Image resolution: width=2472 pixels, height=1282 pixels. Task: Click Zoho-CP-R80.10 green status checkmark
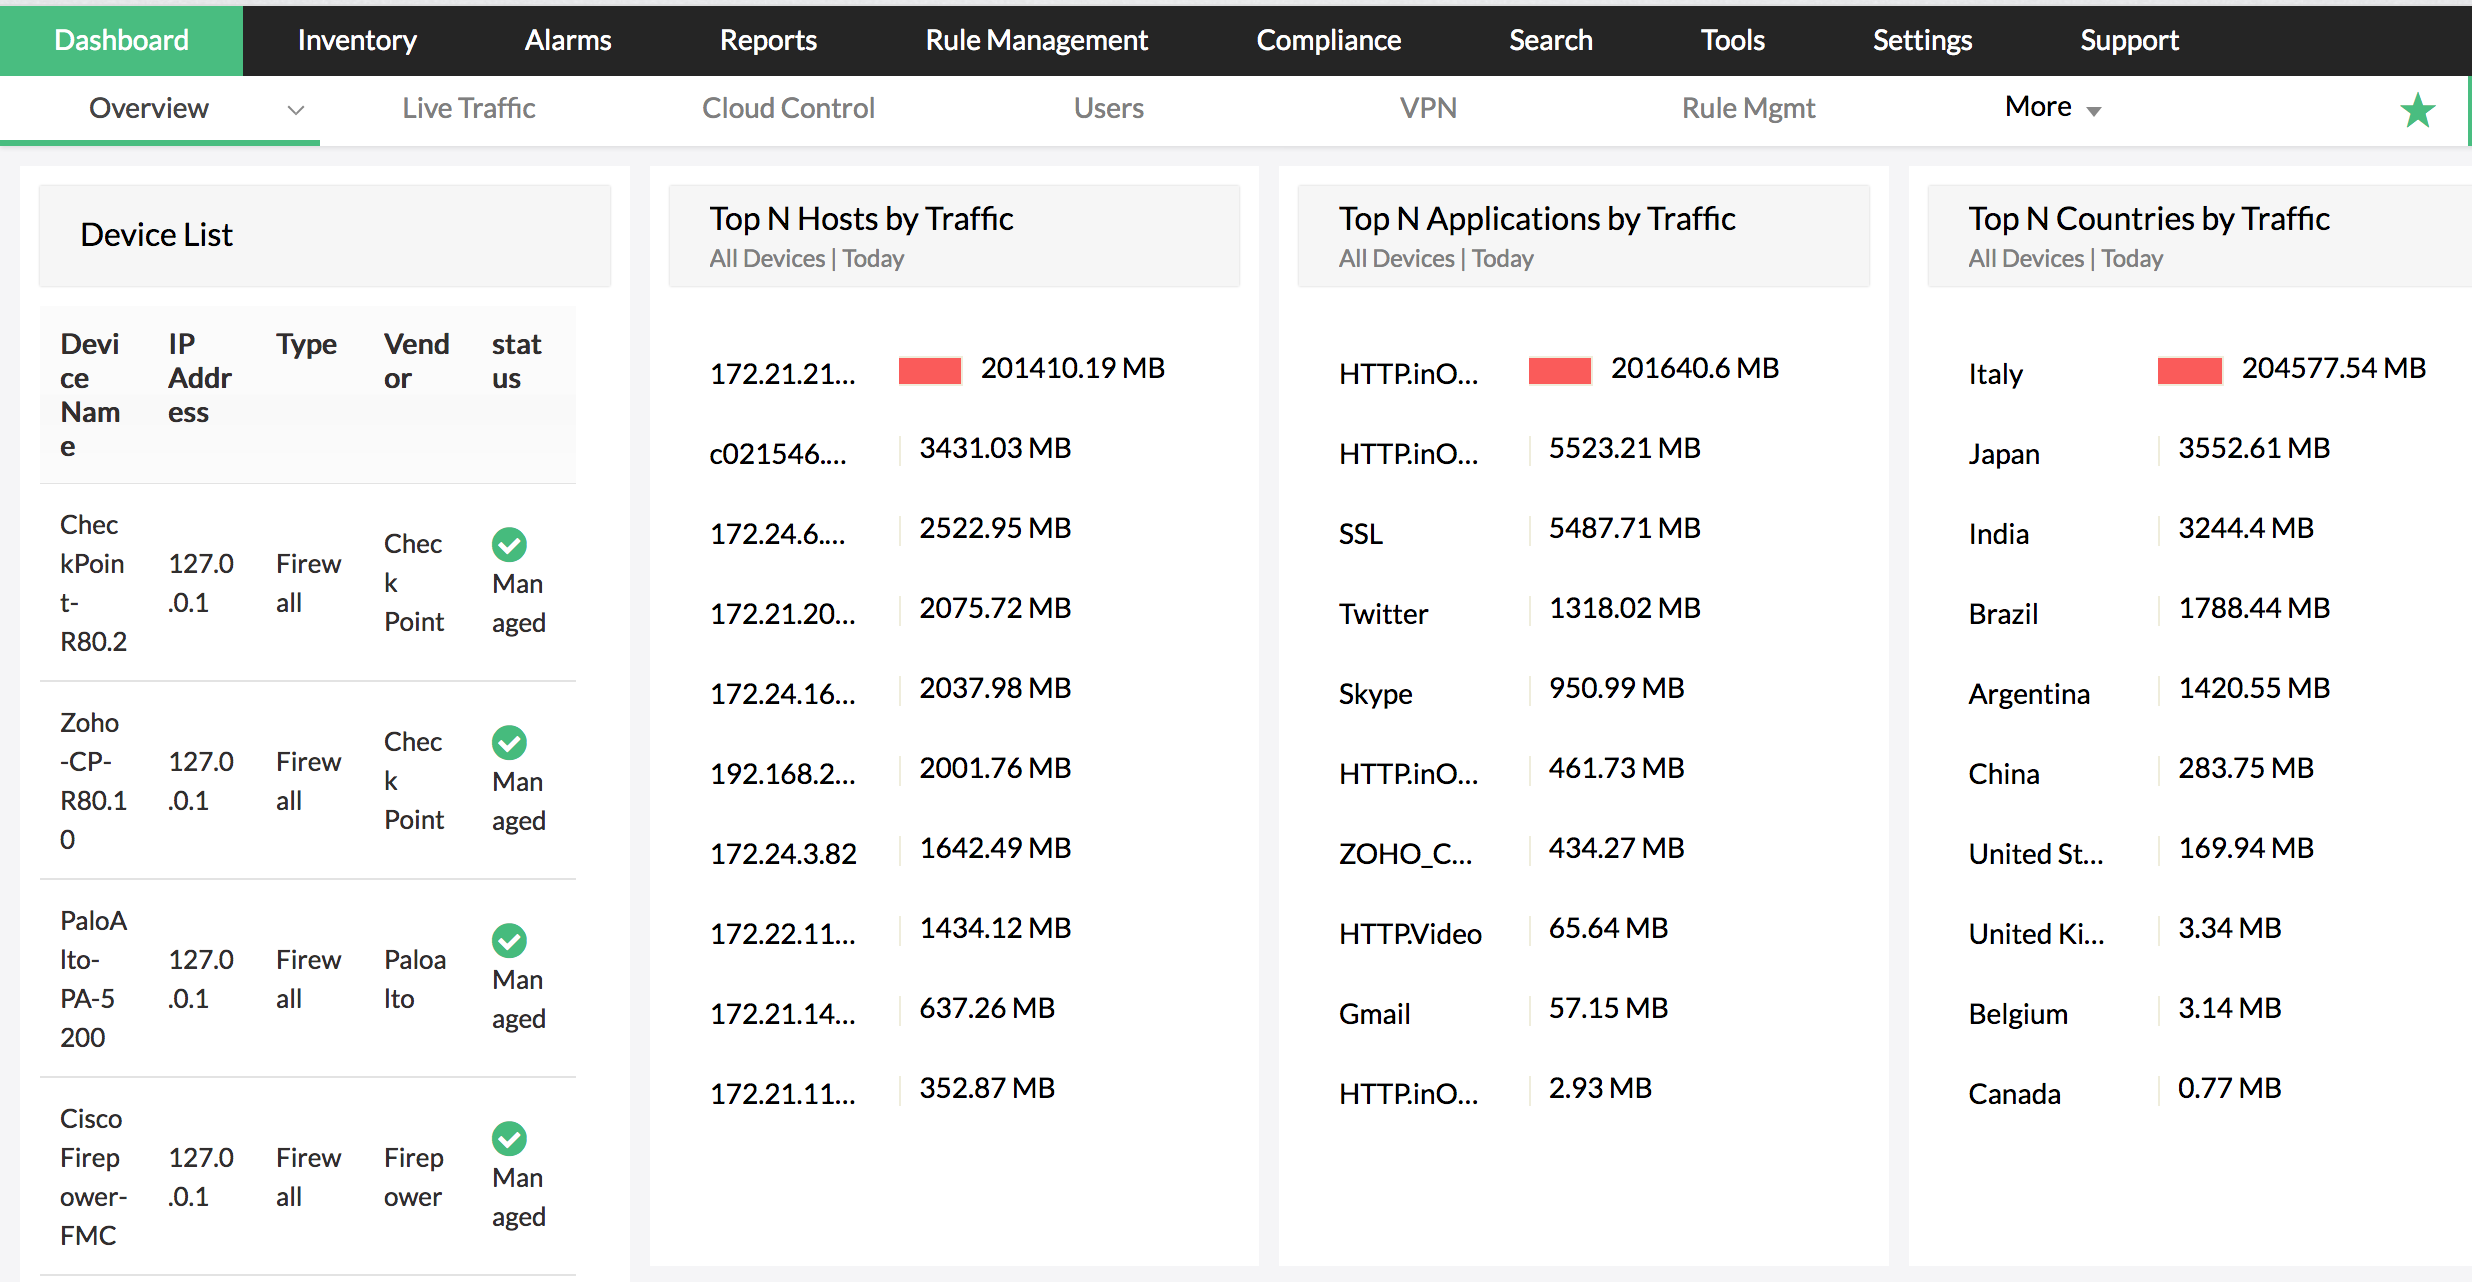509,742
